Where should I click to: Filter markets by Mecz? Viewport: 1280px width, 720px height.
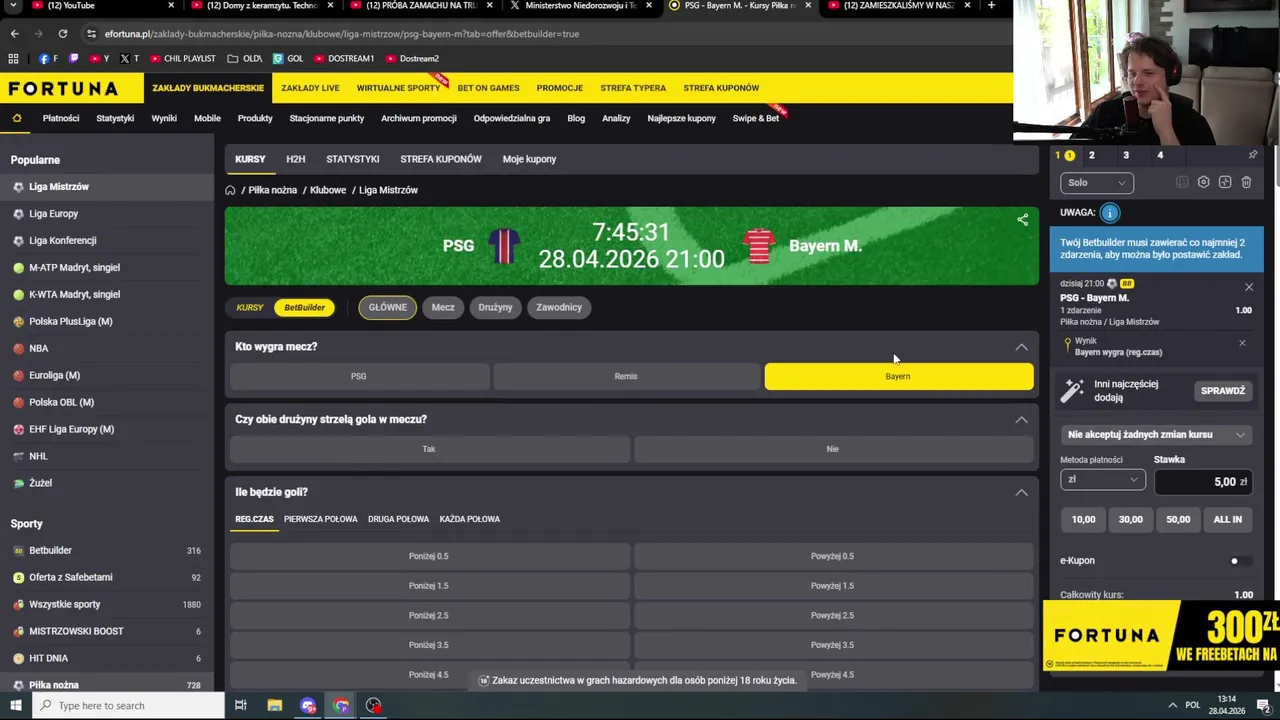pyautogui.click(x=443, y=307)
